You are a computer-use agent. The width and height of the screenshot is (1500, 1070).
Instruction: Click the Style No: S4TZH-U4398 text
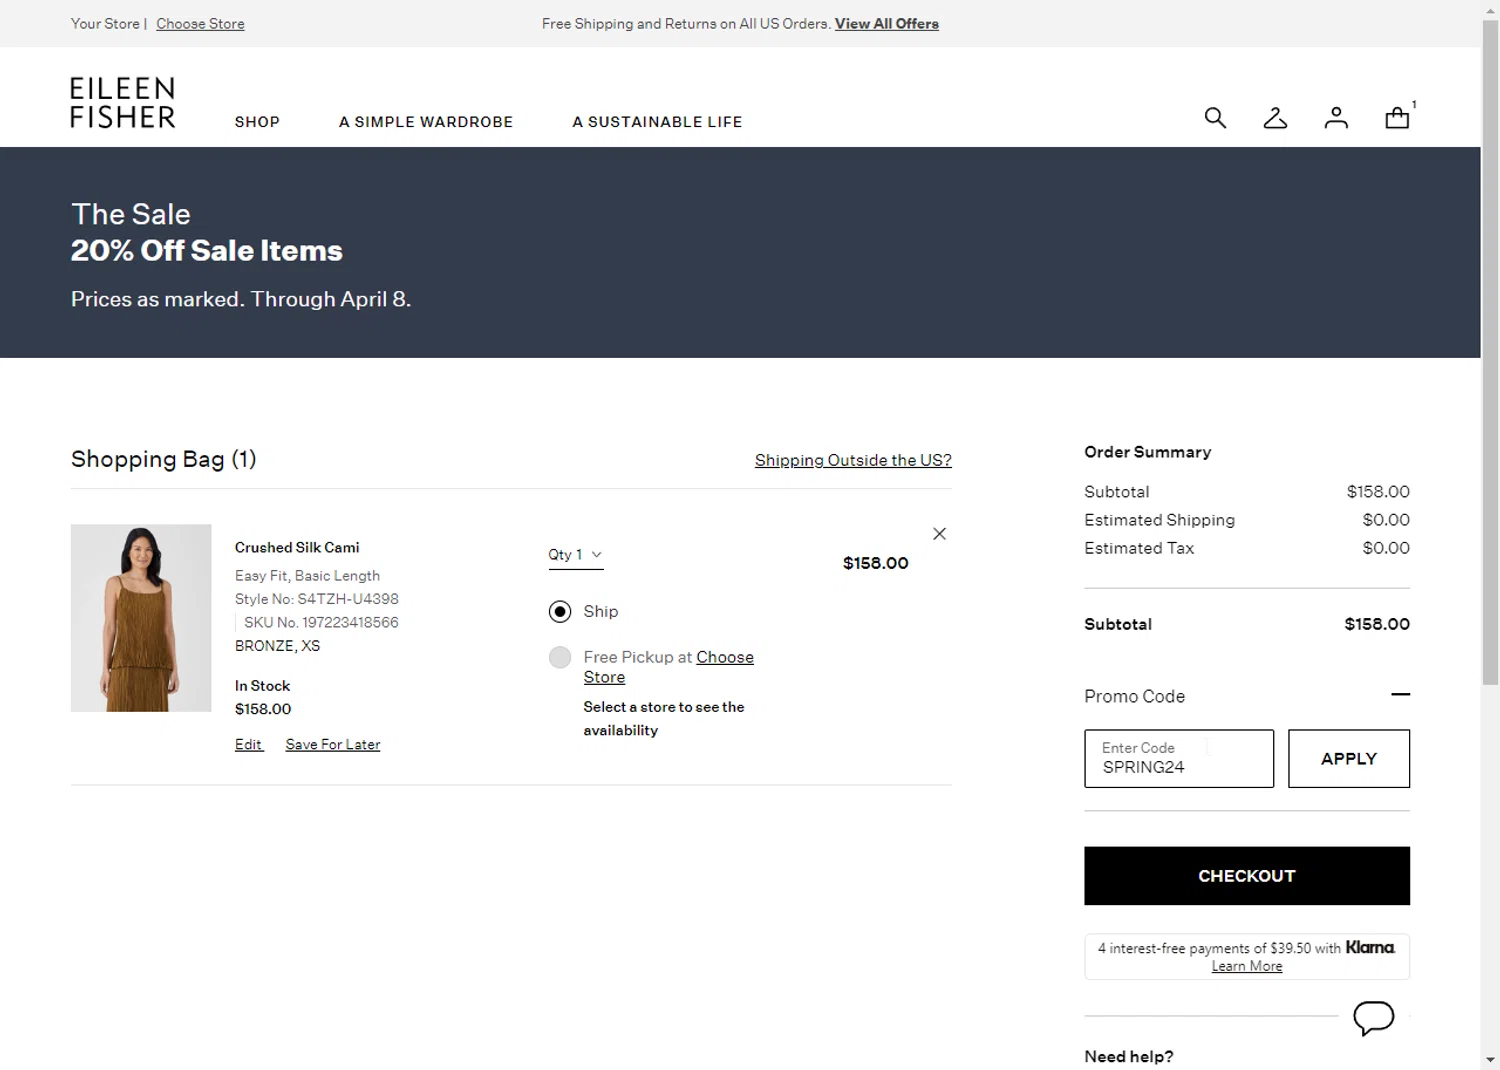click(x=317, y=599)
